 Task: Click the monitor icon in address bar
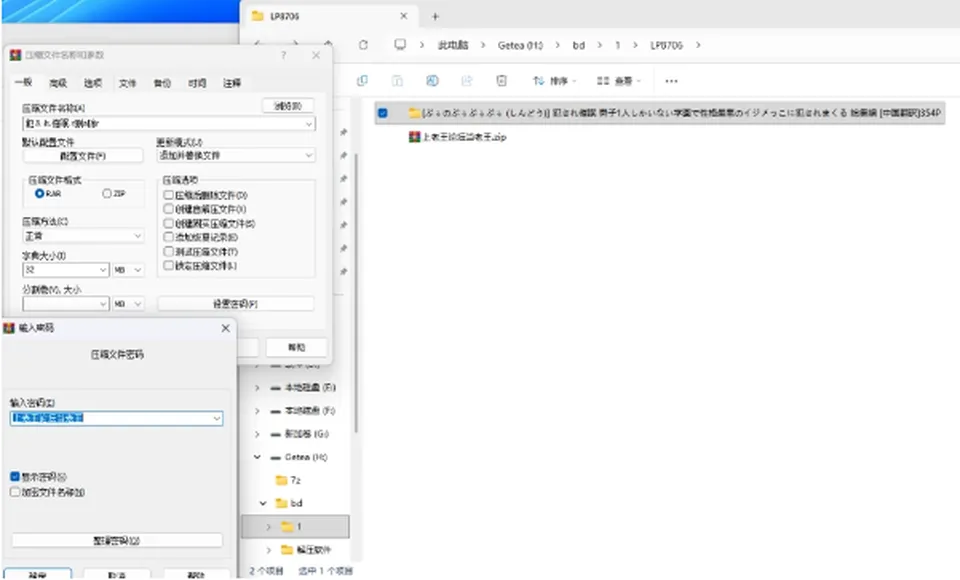(x=400, y=45)
